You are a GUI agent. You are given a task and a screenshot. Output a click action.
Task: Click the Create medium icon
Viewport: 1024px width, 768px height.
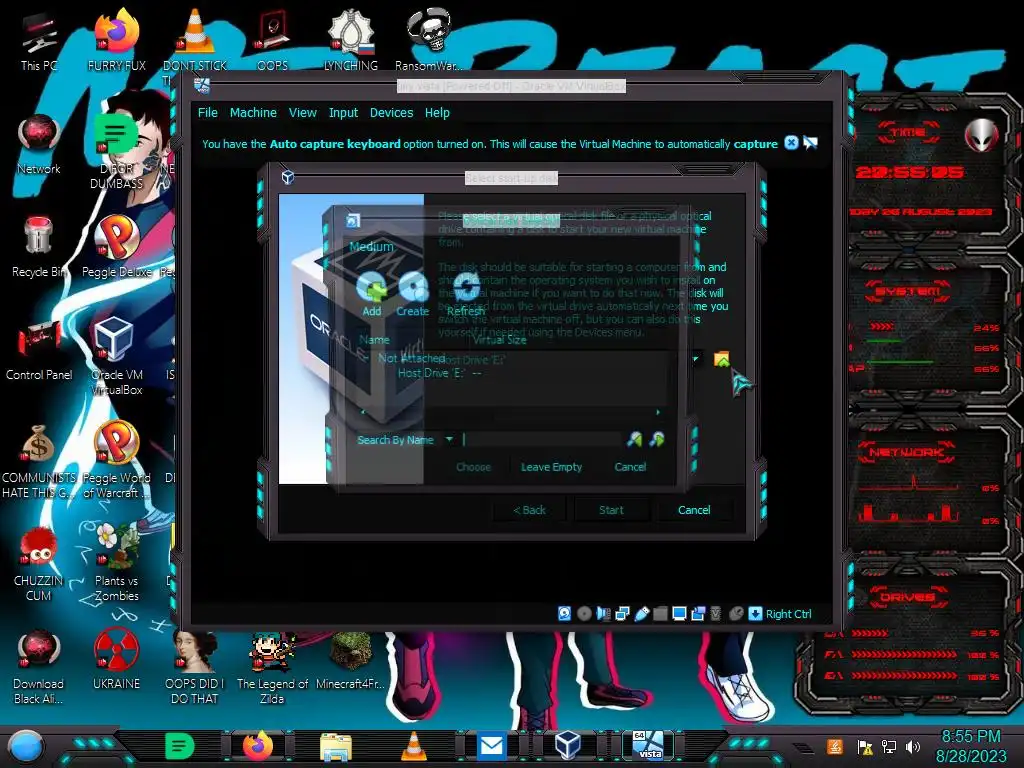point(413,288)
